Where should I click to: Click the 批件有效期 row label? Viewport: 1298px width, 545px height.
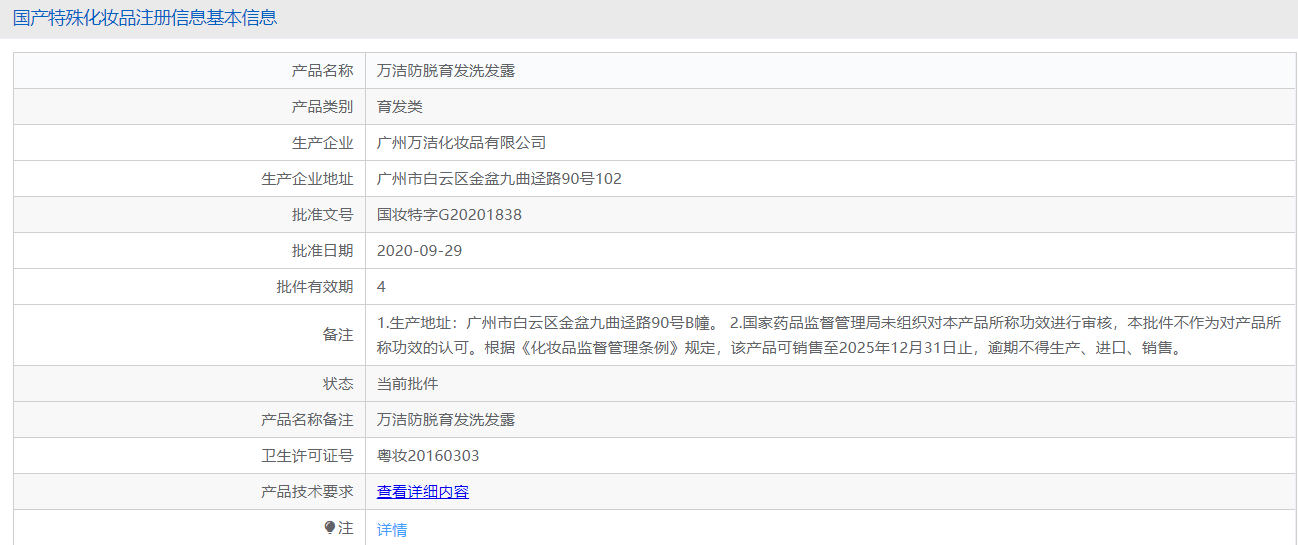(314, 287)
